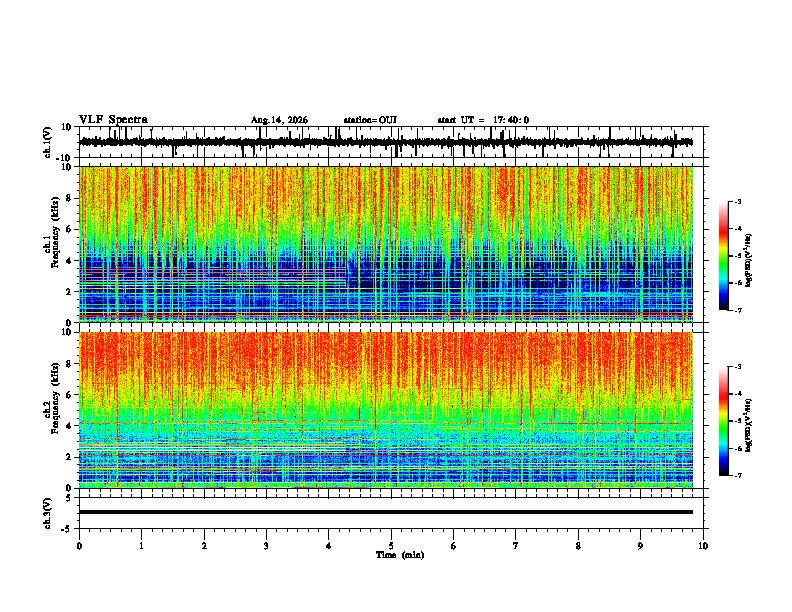Click the "10" minute tick on the time axis
The height and width of the screenshot is (612, 792).
click(703, 546)
